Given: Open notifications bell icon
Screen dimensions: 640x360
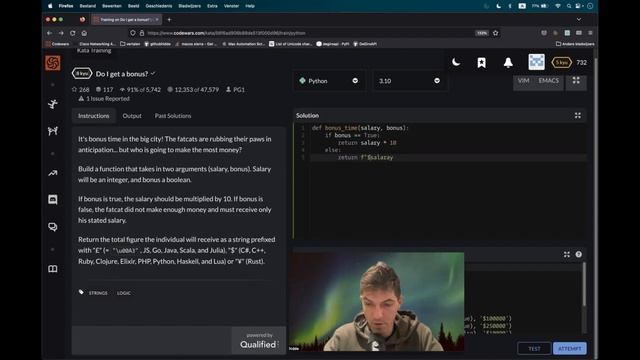Looking at the screenshot, I should [x=508, y=62].
